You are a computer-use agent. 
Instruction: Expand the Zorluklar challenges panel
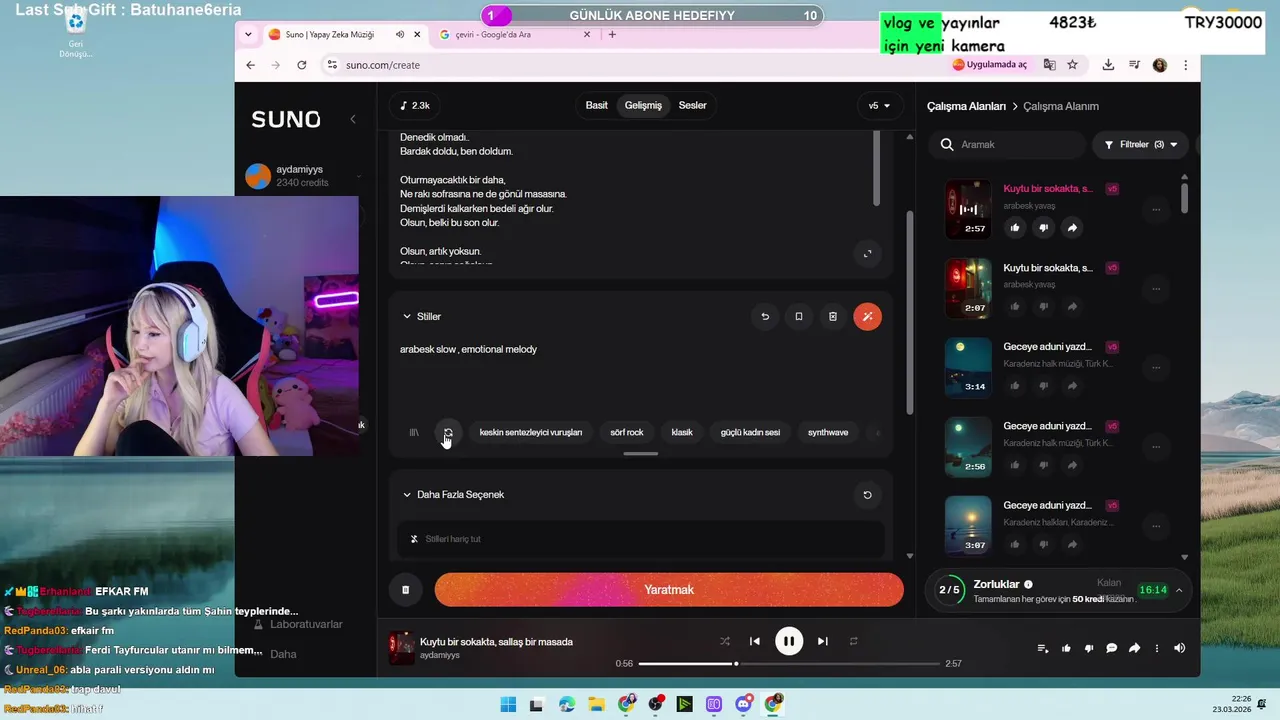click(x=1179, y=590)
